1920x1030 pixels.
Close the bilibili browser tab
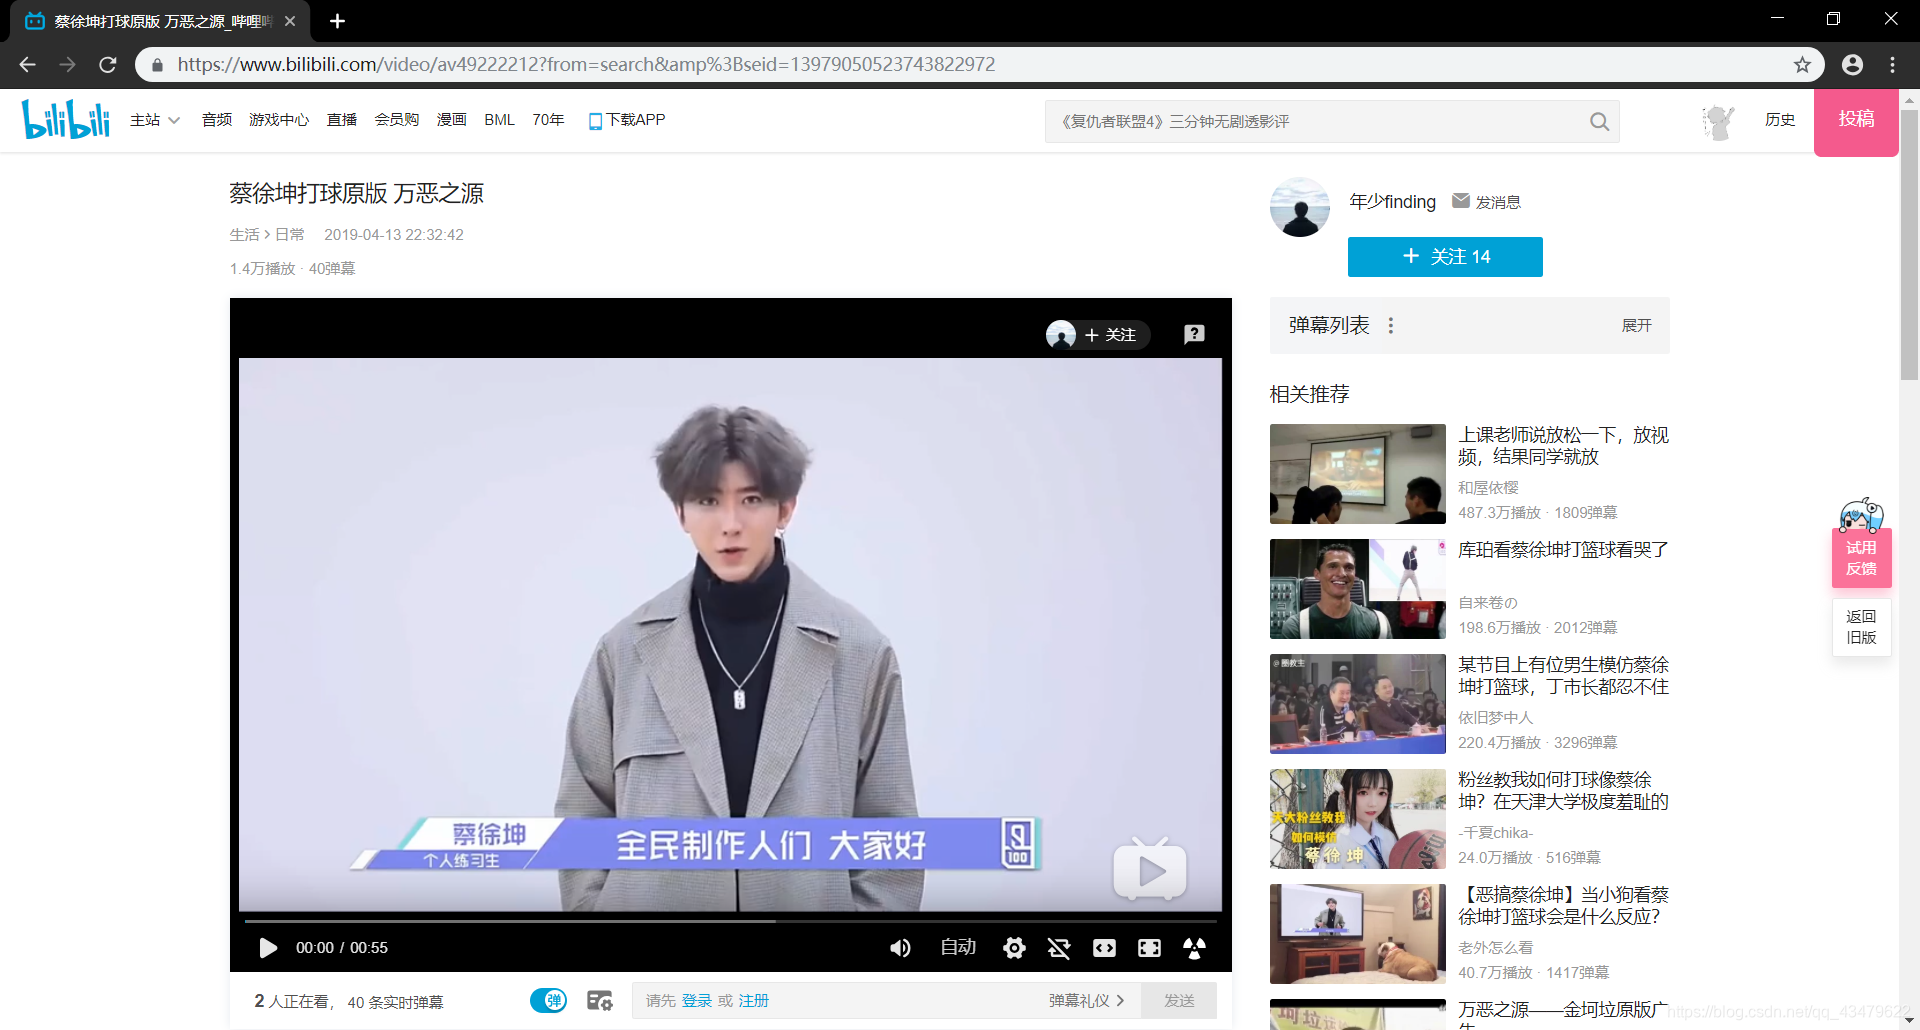click(290, 21)
